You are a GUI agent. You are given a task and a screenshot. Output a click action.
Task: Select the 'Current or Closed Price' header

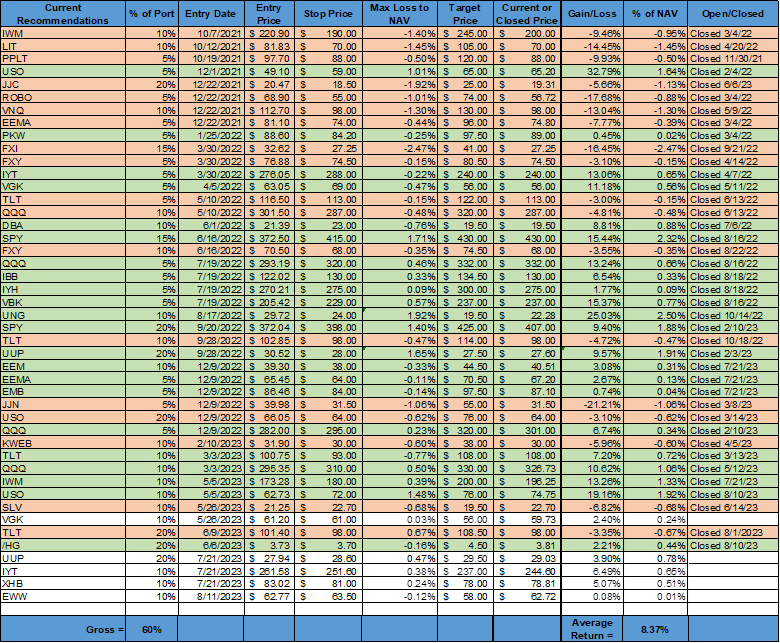click(527, 14)
